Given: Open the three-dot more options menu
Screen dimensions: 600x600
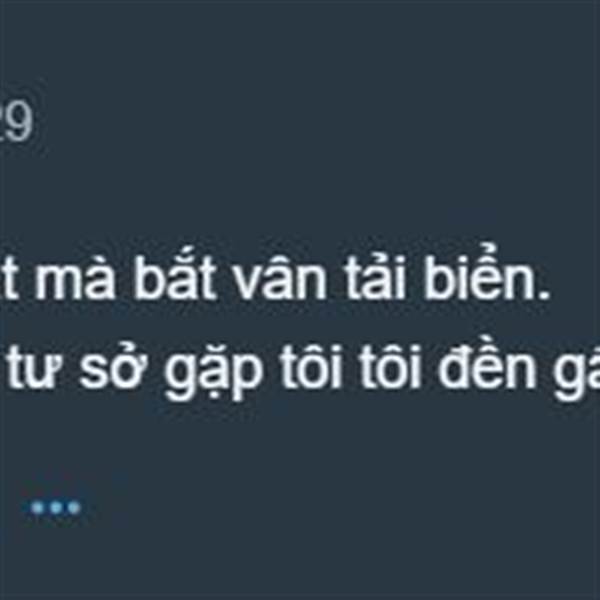Looking at the screenshot, I should (56, 508).
